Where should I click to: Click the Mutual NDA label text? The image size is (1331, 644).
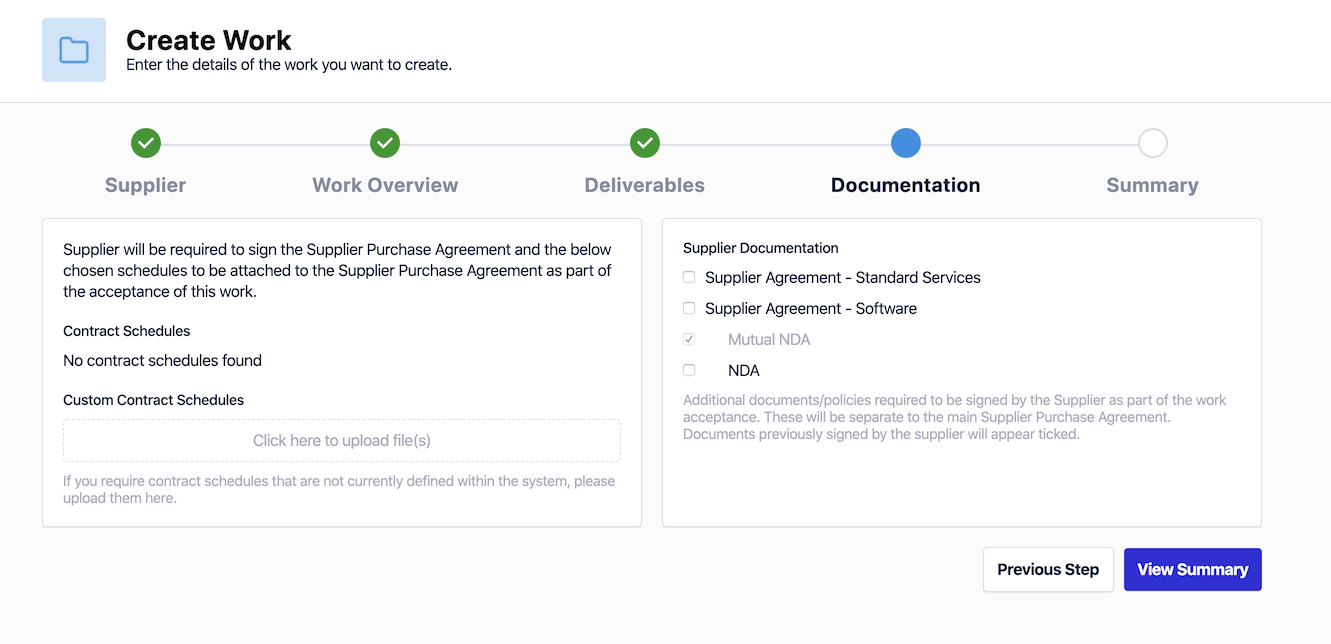[x=769, y=339]
